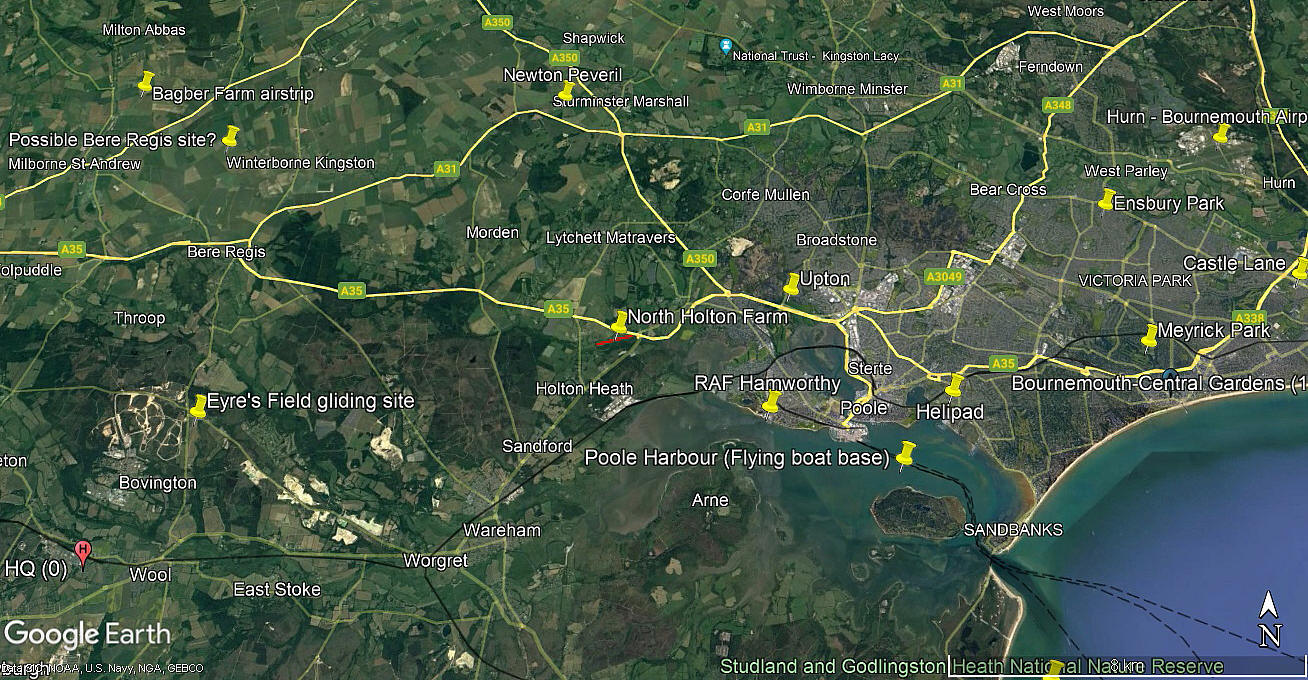Click the National Trust Kingston Lacy marker
This screenshot has height=680, width=1308.
pos(726,46)
